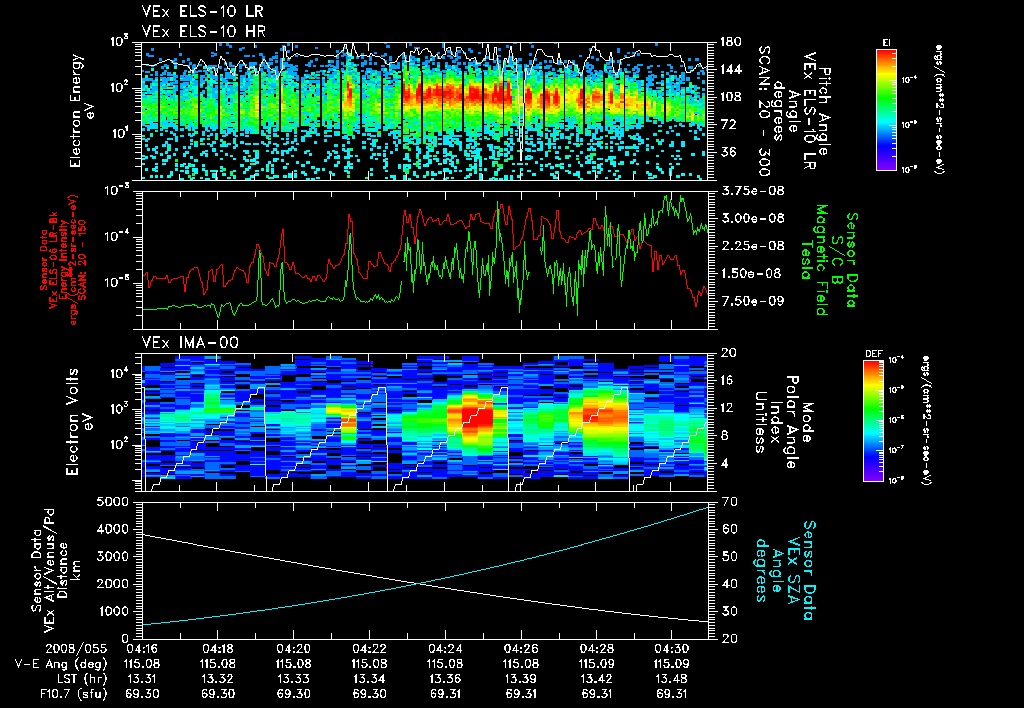The image size is (1024, 708).
Task: Click the F10.7 value 69.31 under 04:30
Action: [673, 694]
